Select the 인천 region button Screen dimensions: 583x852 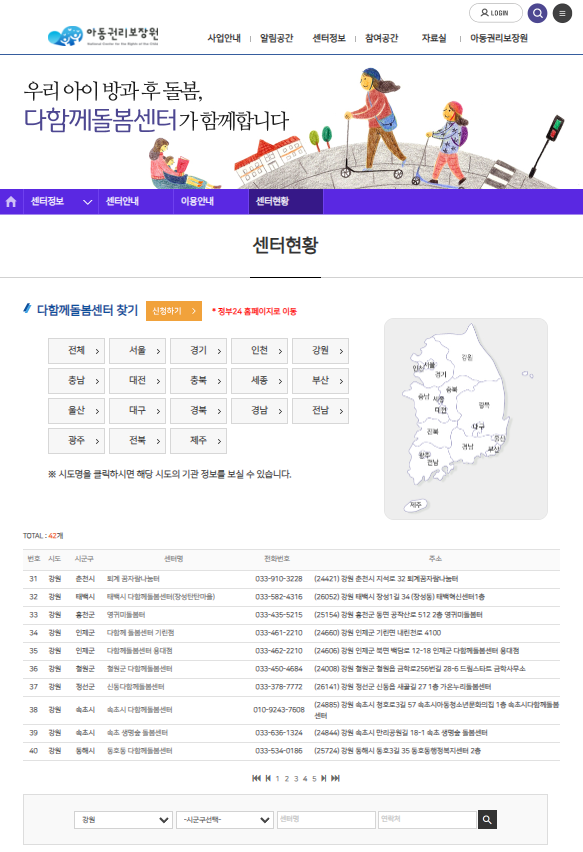259,351
